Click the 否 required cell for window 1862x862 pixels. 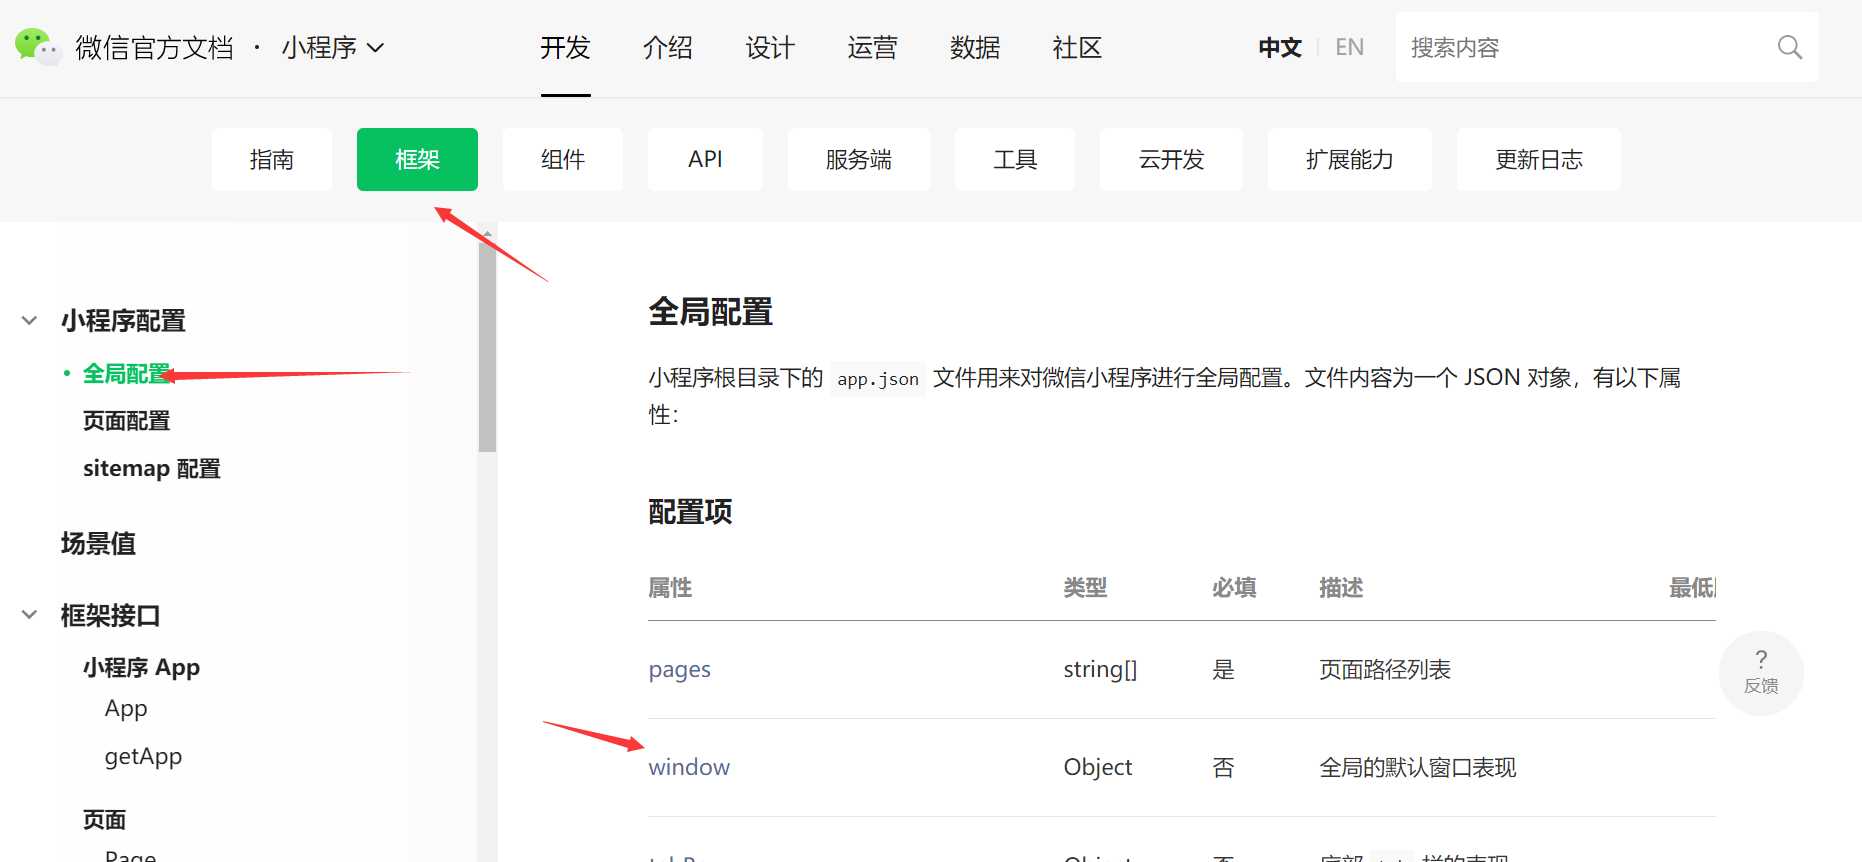[x=1223, y=767]
